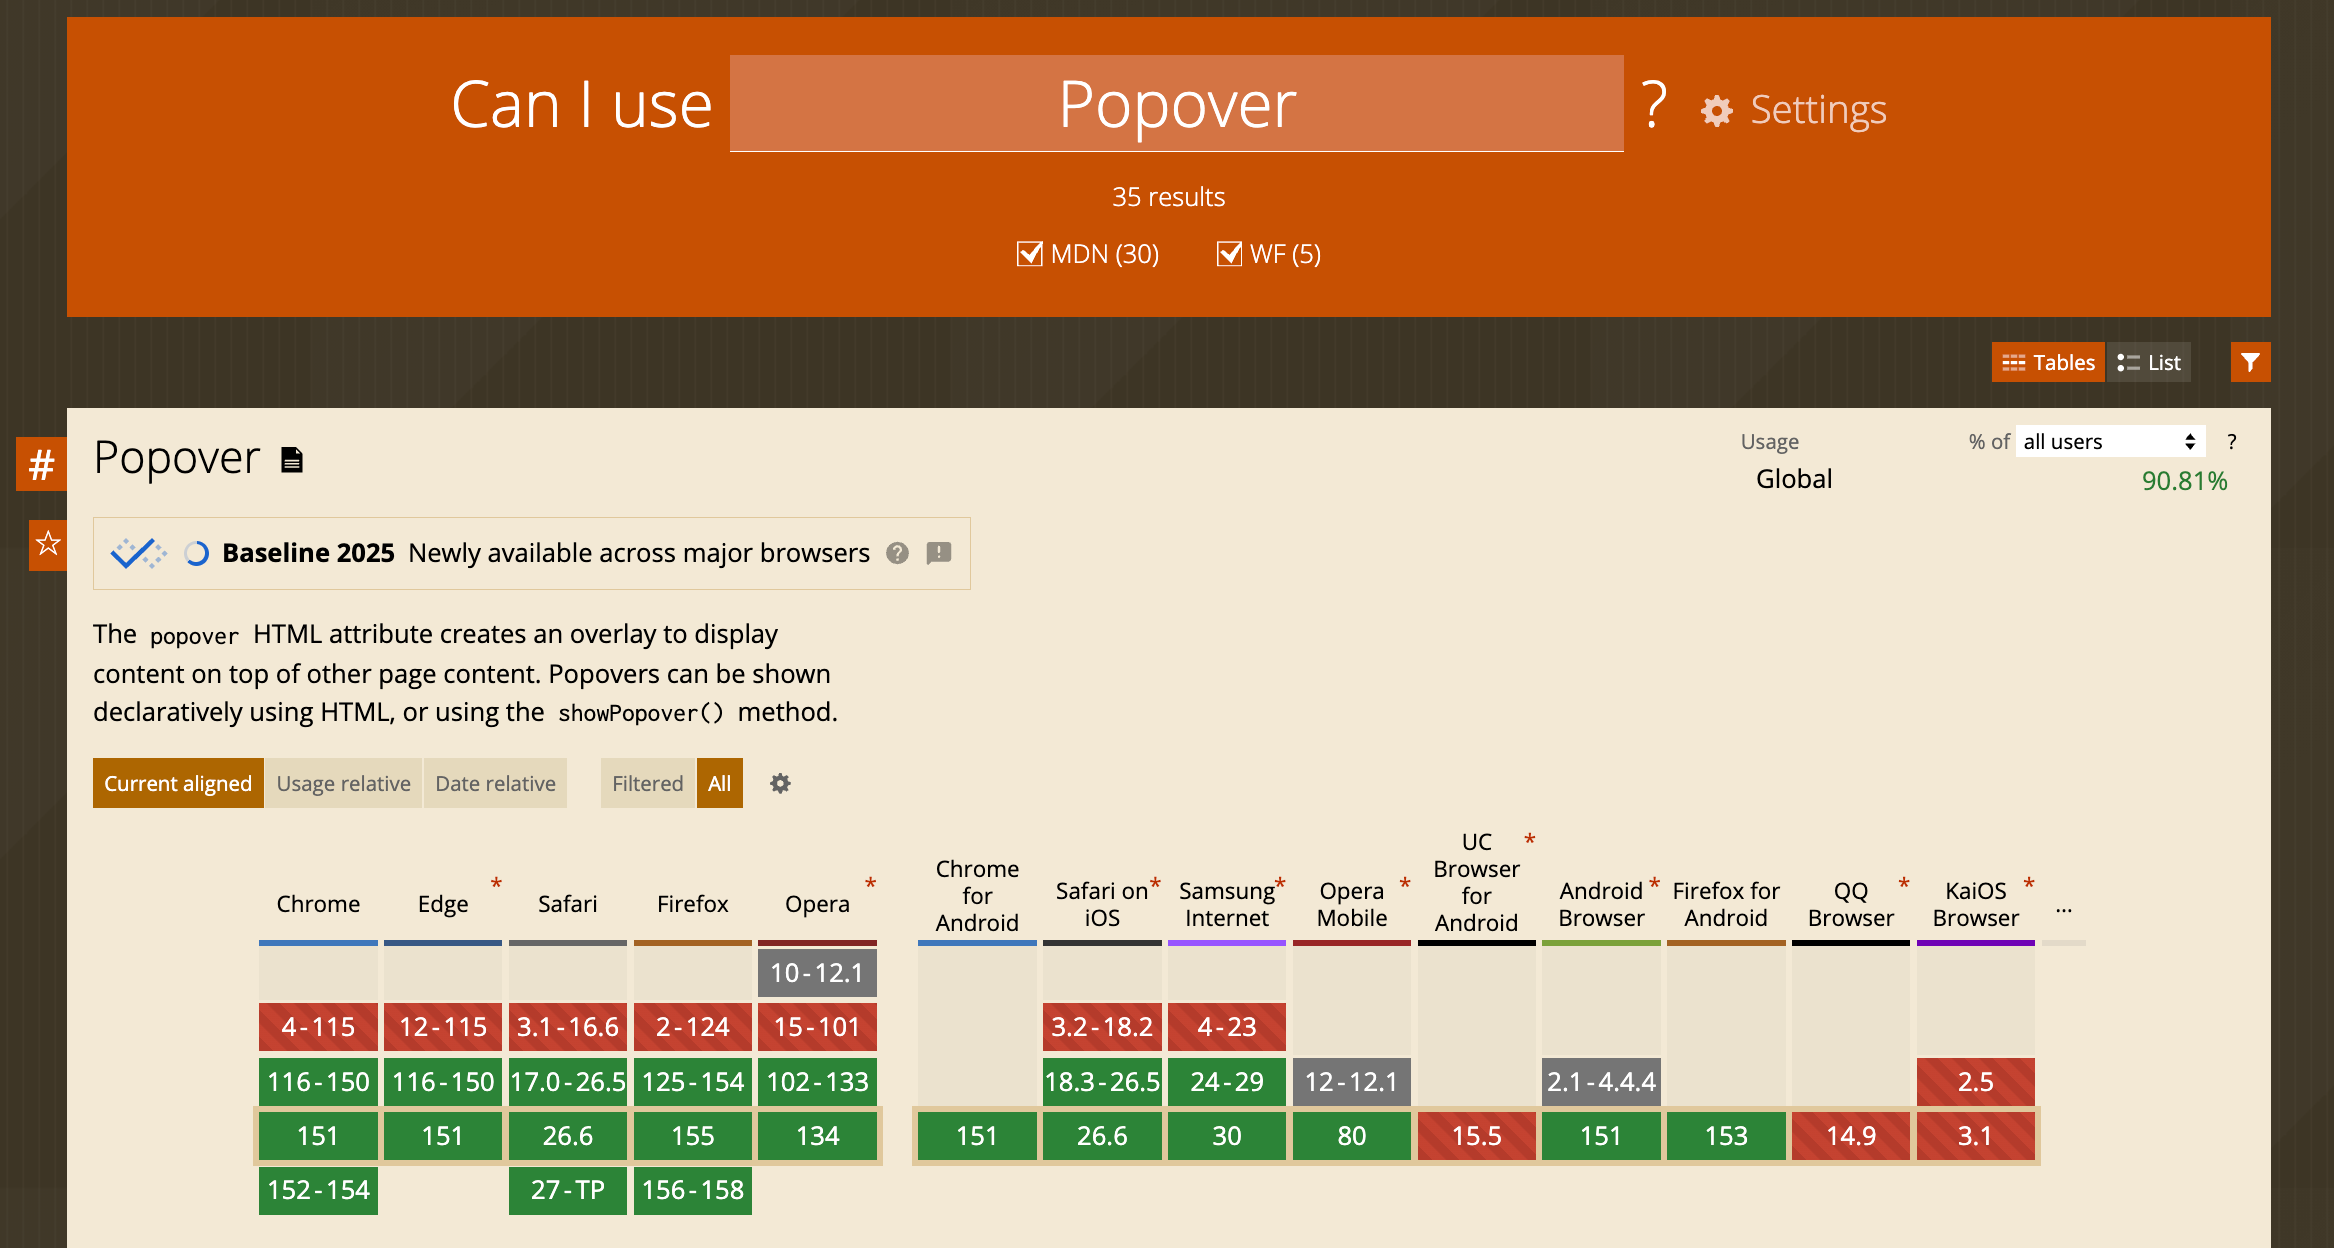
Task: Click Safari 27-TP cell
Action: [568, 1190]
